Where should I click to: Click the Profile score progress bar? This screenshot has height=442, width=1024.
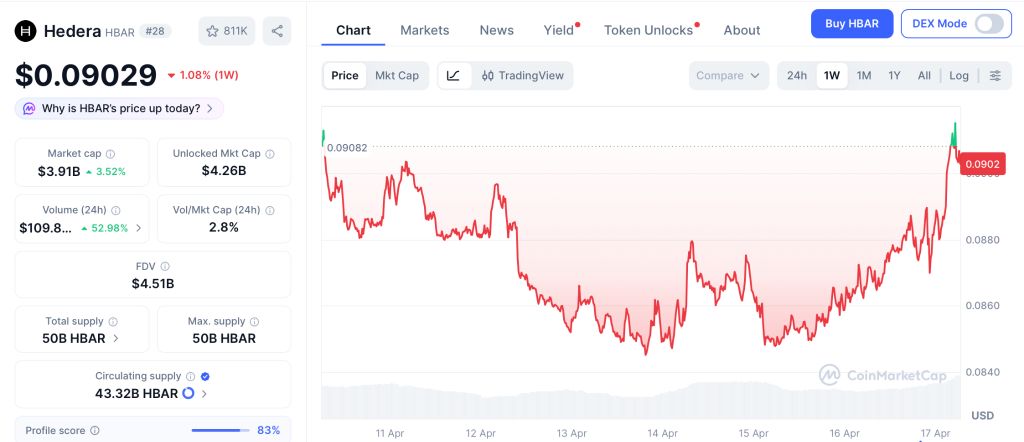tap(219, 430)
